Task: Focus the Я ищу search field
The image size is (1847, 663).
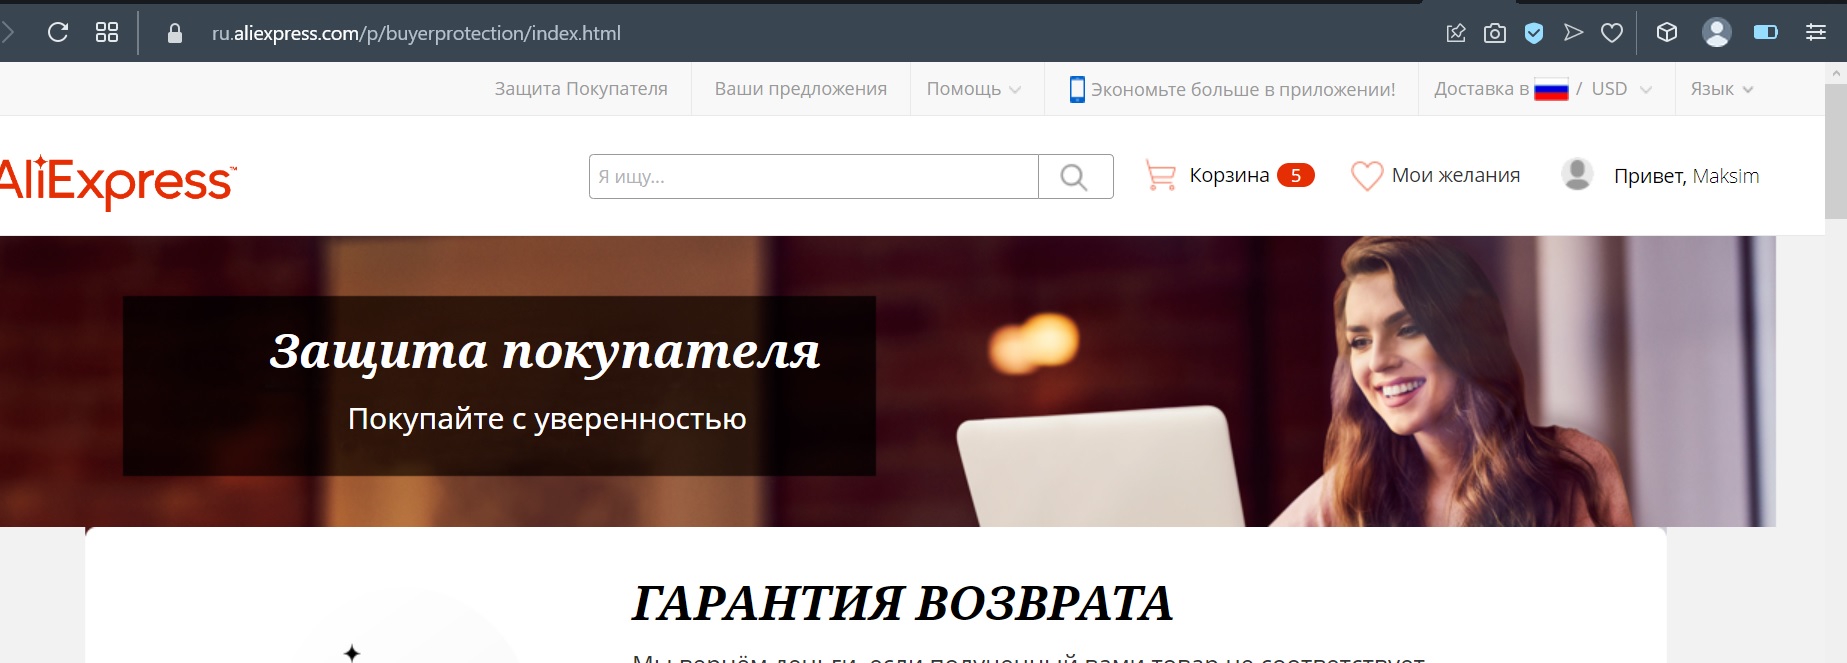Action: 813,177
